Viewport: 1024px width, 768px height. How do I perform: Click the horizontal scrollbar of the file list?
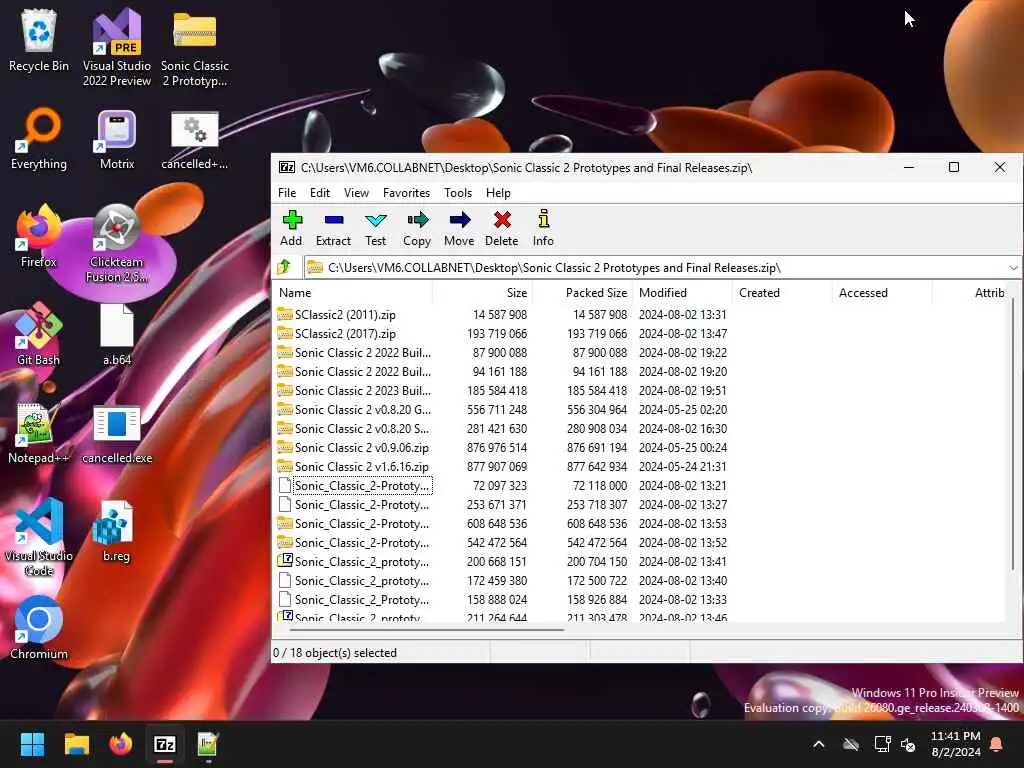coord(427,630)
